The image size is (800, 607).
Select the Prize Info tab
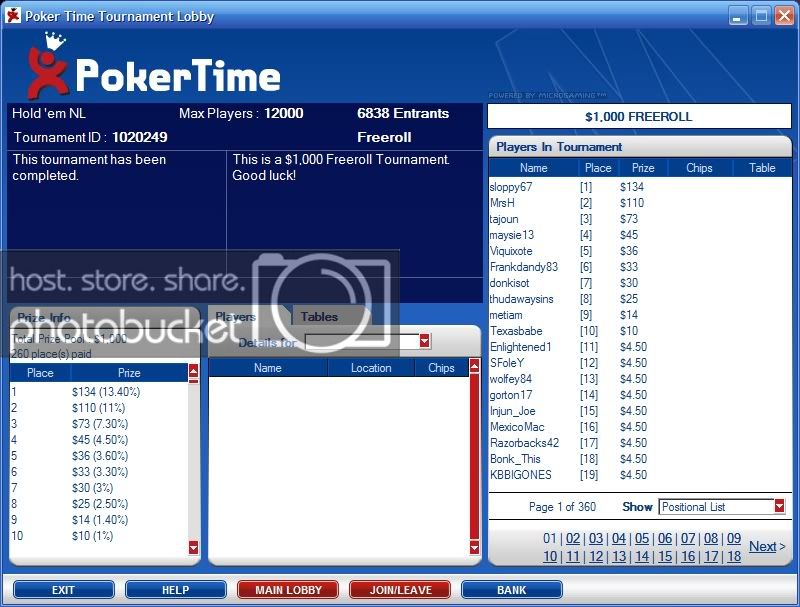(x=44, y=317)
